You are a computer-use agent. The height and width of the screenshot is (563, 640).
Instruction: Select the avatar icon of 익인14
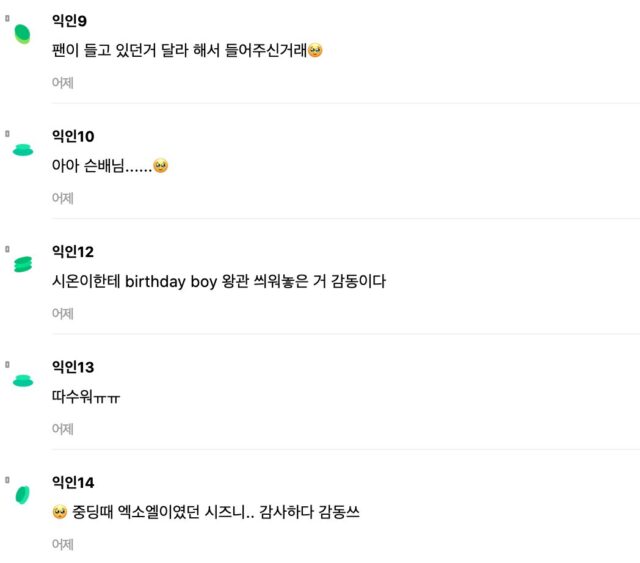click(22, 495)
